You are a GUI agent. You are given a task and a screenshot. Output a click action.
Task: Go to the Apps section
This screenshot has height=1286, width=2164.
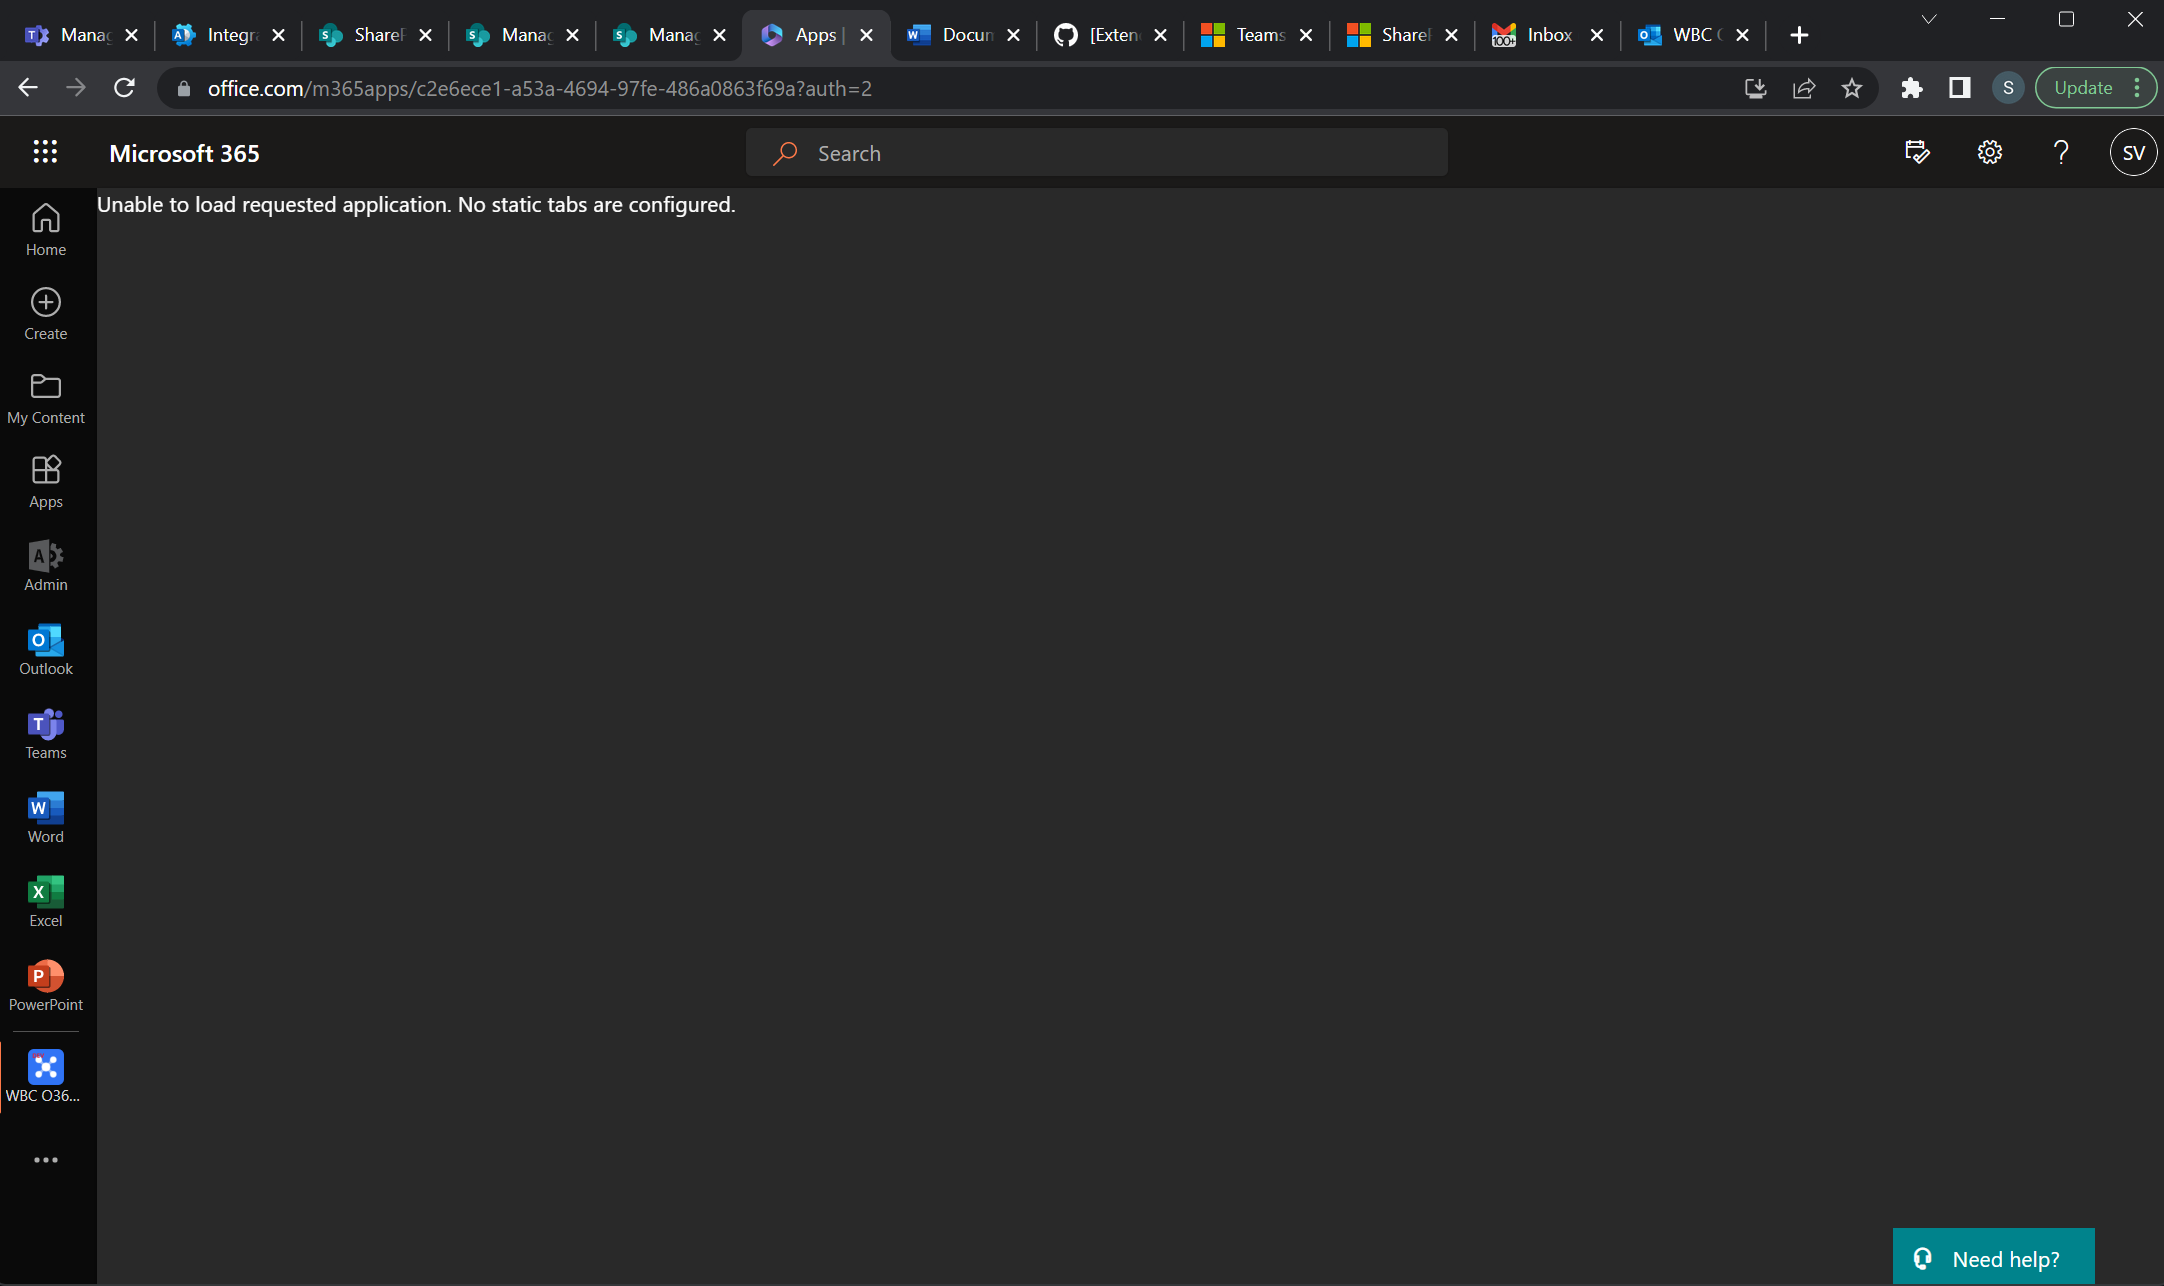coord(45,480)
